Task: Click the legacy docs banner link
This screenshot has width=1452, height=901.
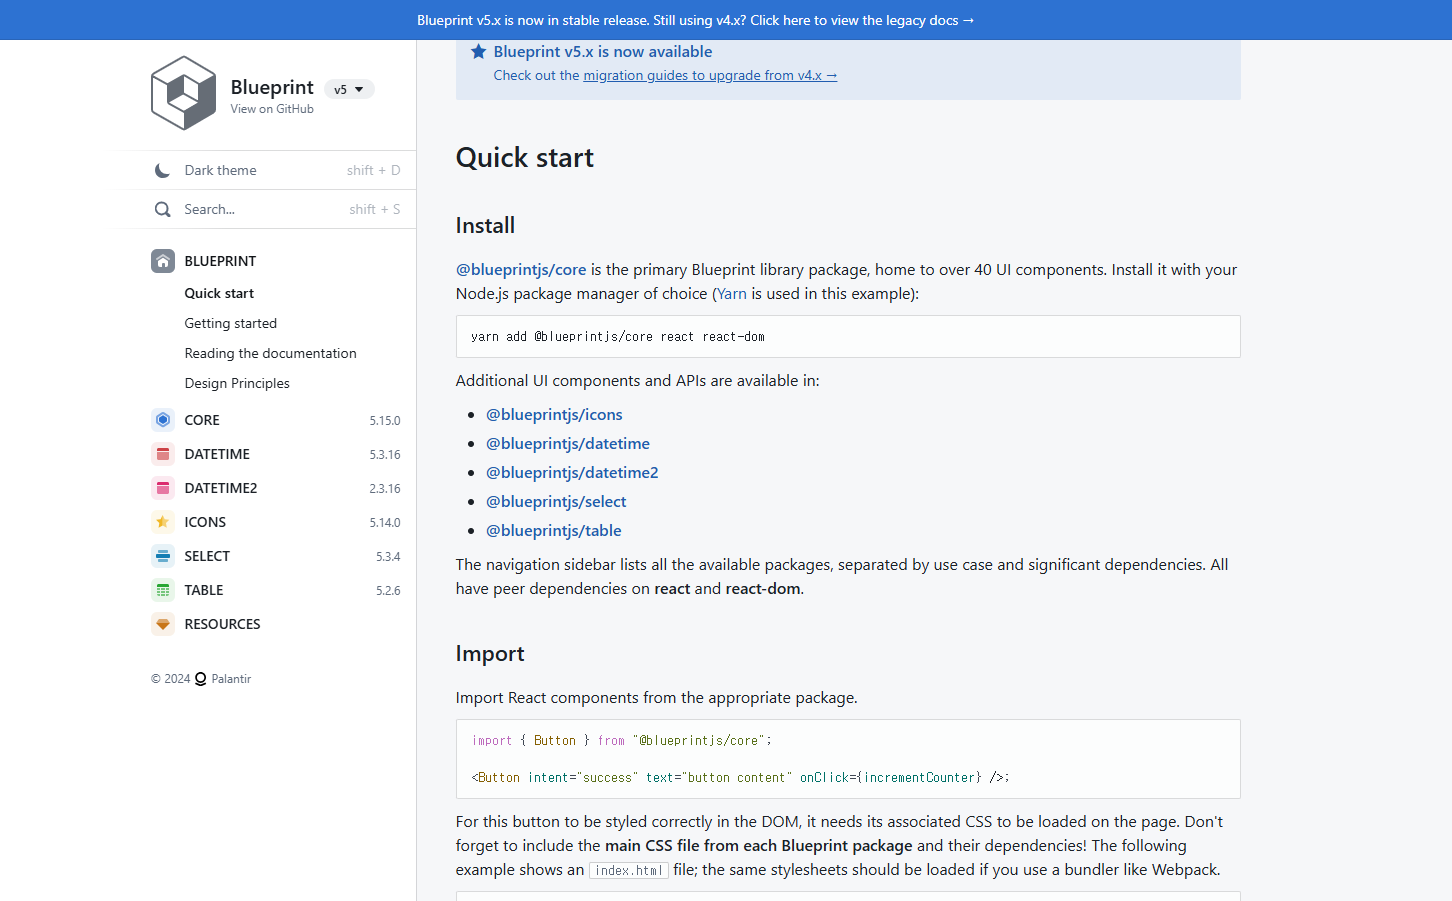Action: (x=695, y=20)
